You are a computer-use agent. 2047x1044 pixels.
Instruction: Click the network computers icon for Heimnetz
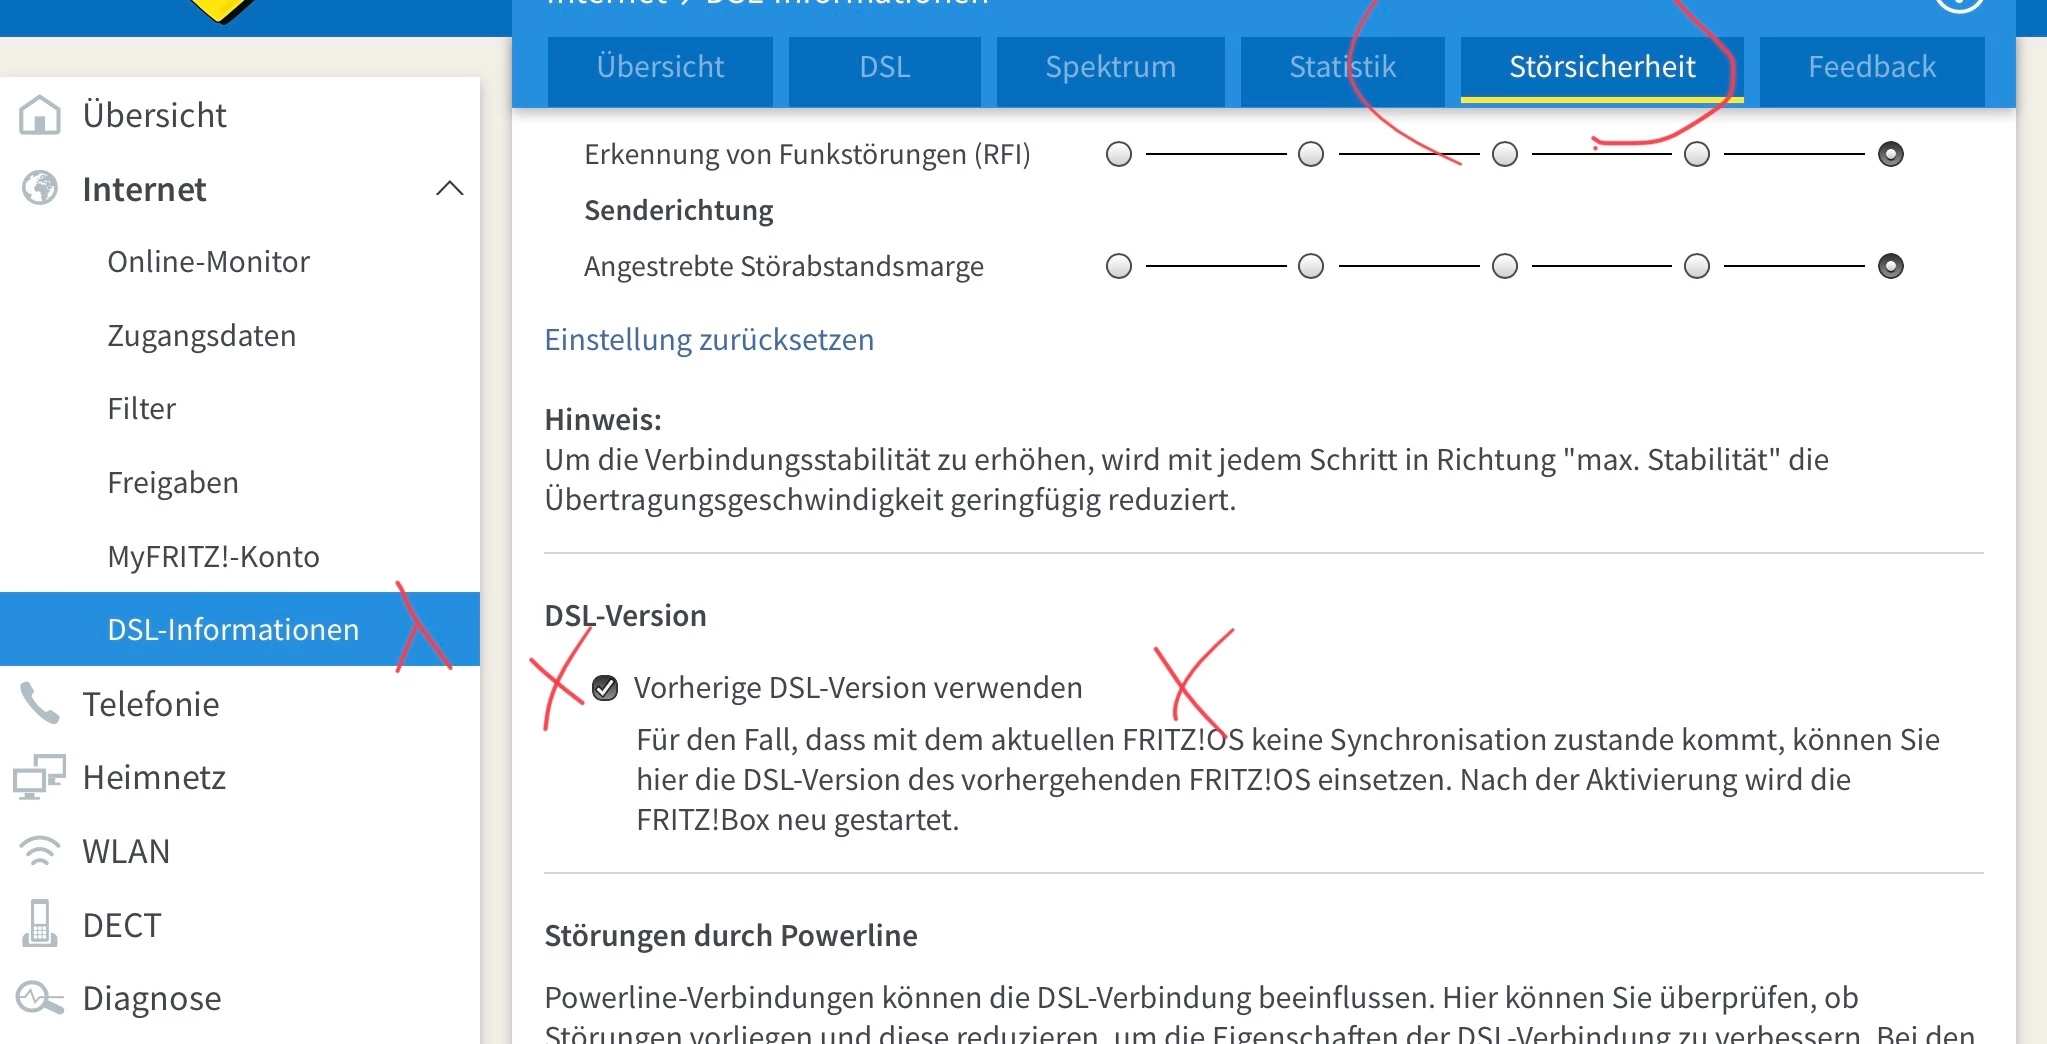[x=39, y=777]
